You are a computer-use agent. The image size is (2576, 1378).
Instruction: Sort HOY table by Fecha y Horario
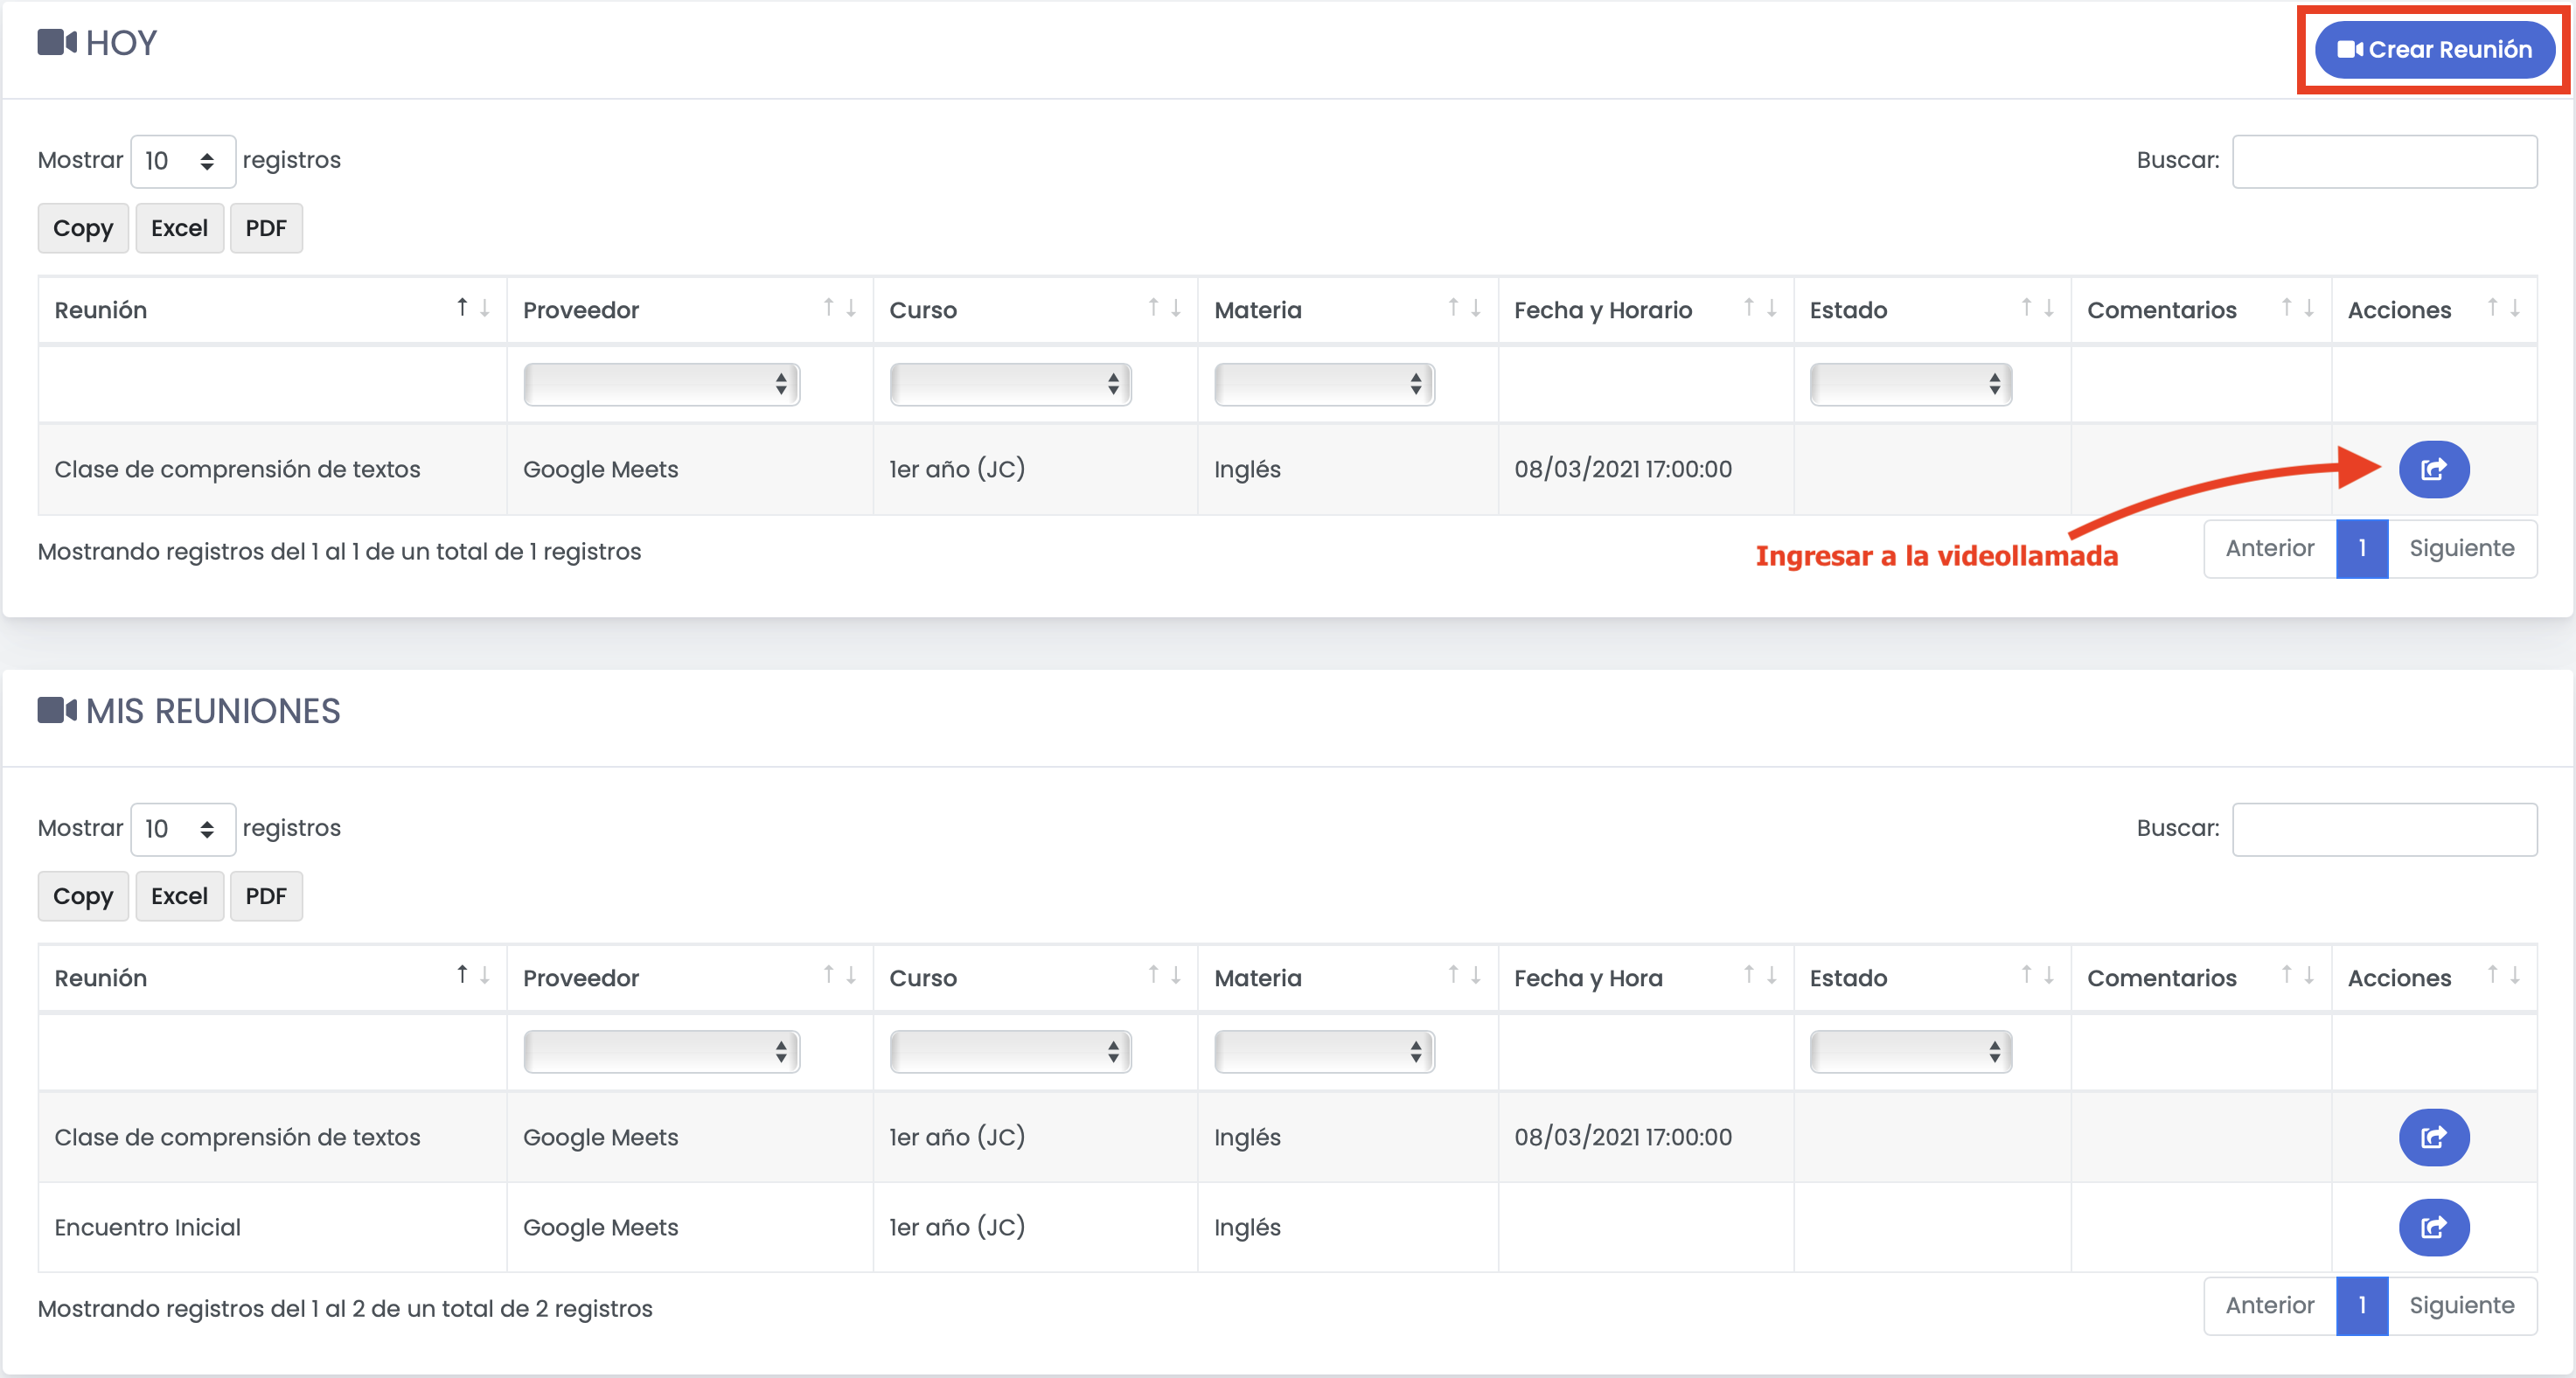(1759, 309)
